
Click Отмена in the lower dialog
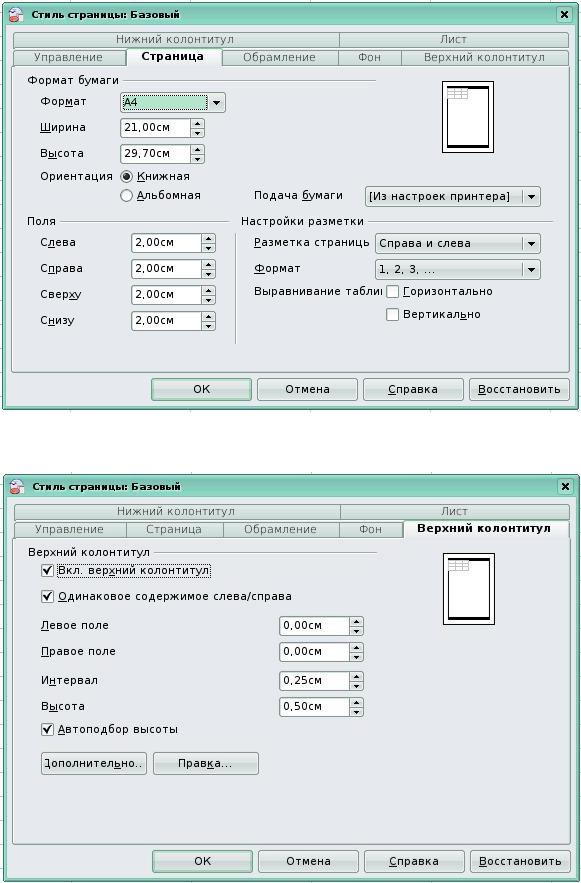pyautogui.click(x=309, y=861)
